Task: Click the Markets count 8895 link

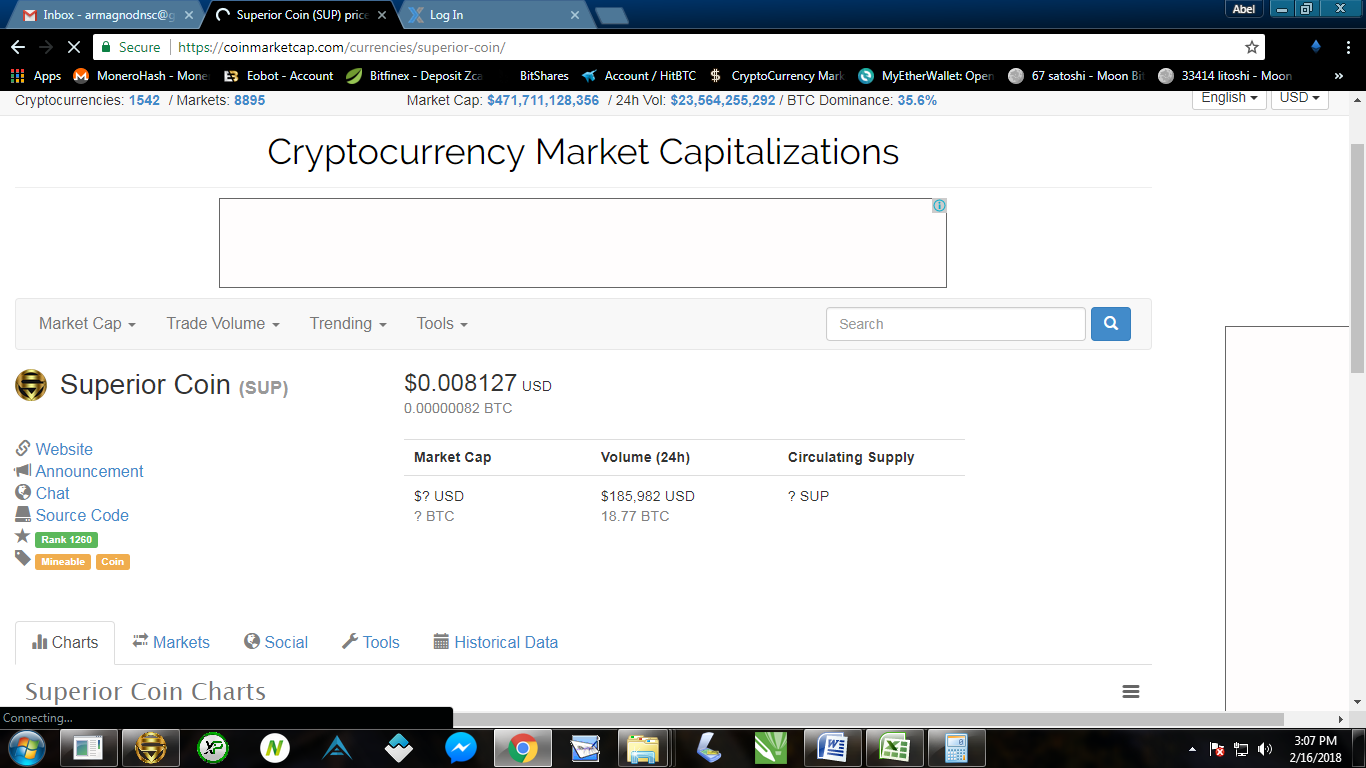Action: tap(250, 100)
